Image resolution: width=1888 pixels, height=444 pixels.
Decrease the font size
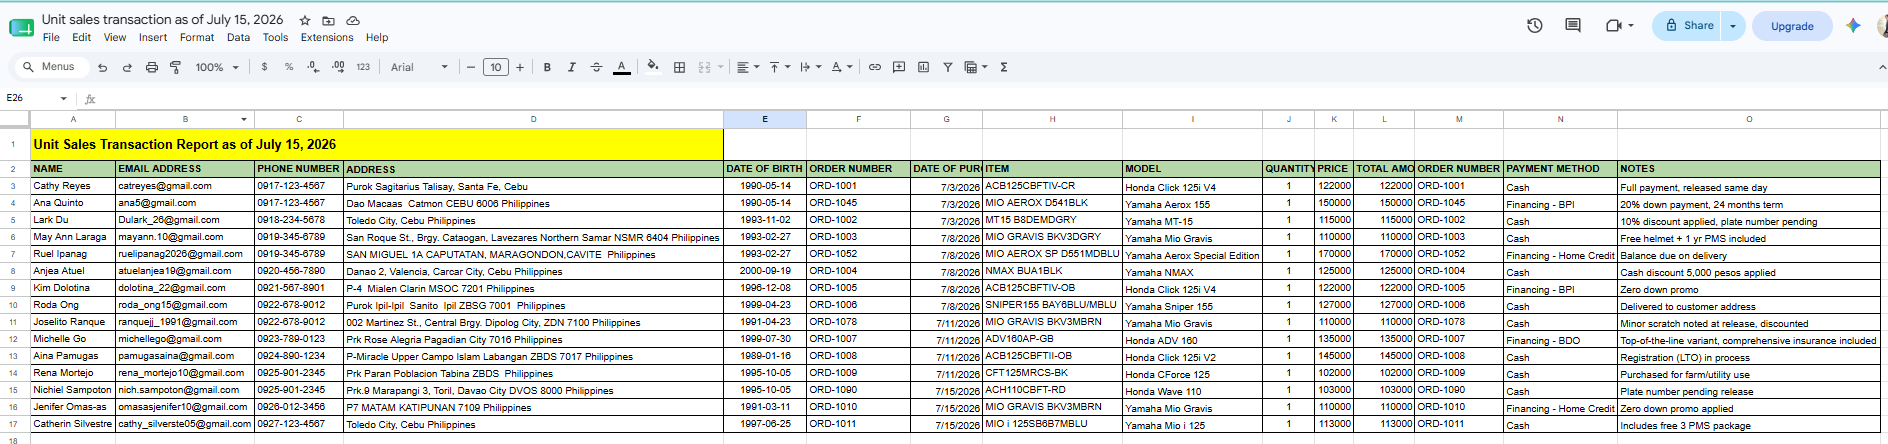tap(471, 67)
